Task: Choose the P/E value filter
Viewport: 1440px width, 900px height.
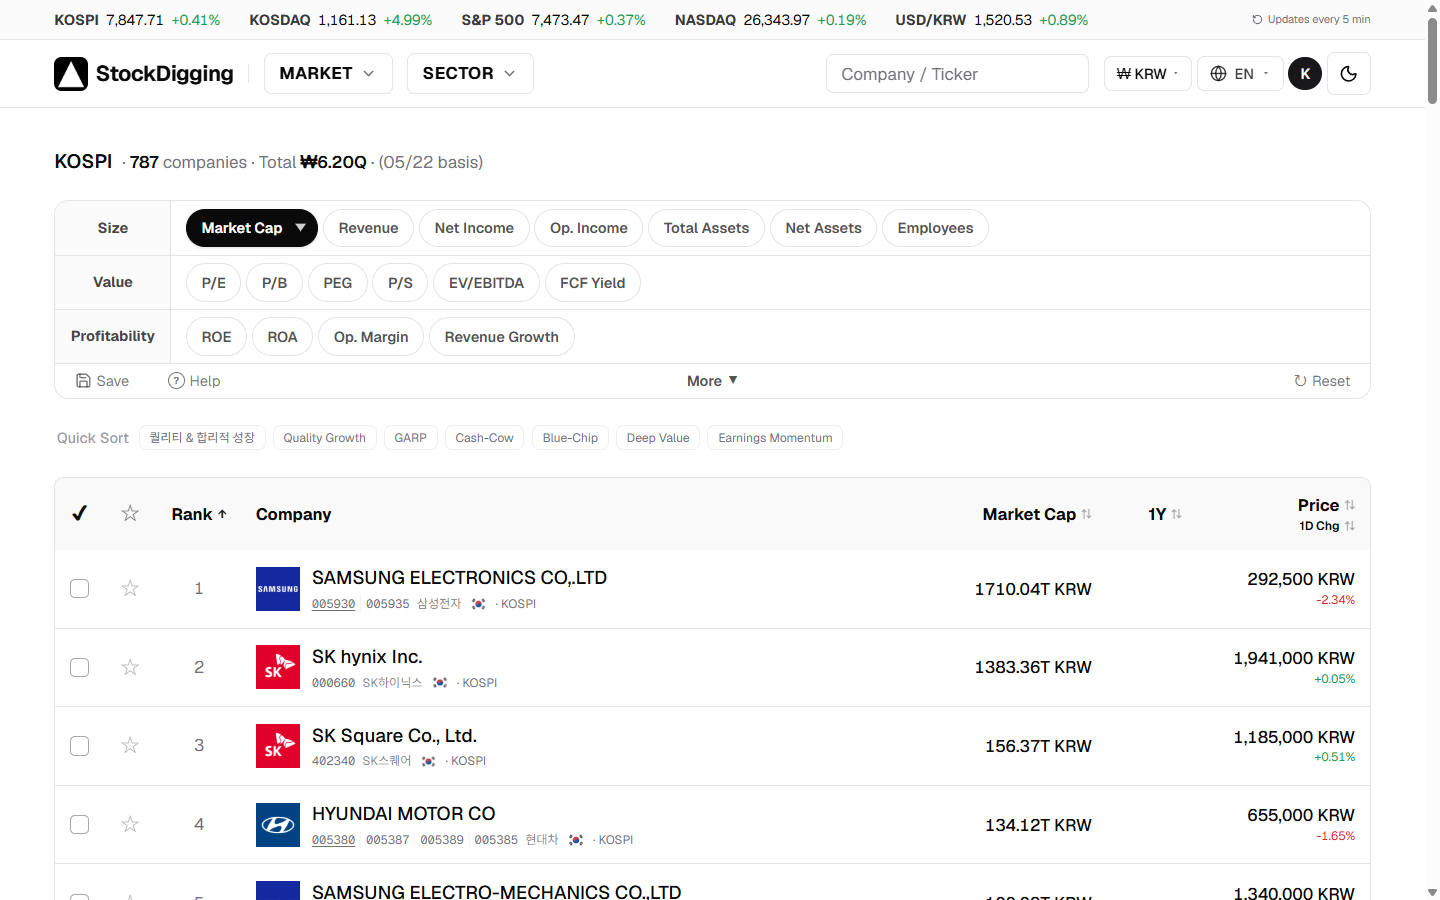Action: pyautogui.click(x=214, y=283)
